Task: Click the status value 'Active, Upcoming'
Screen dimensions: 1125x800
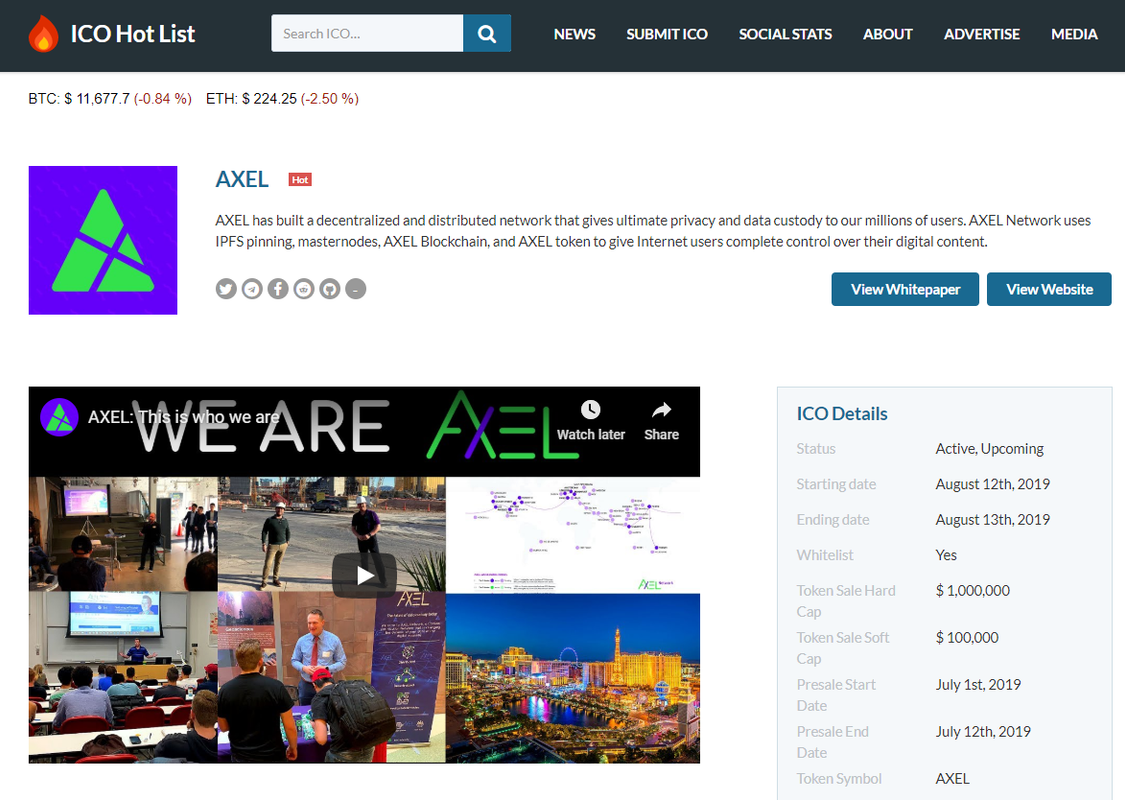Action: 989,449
